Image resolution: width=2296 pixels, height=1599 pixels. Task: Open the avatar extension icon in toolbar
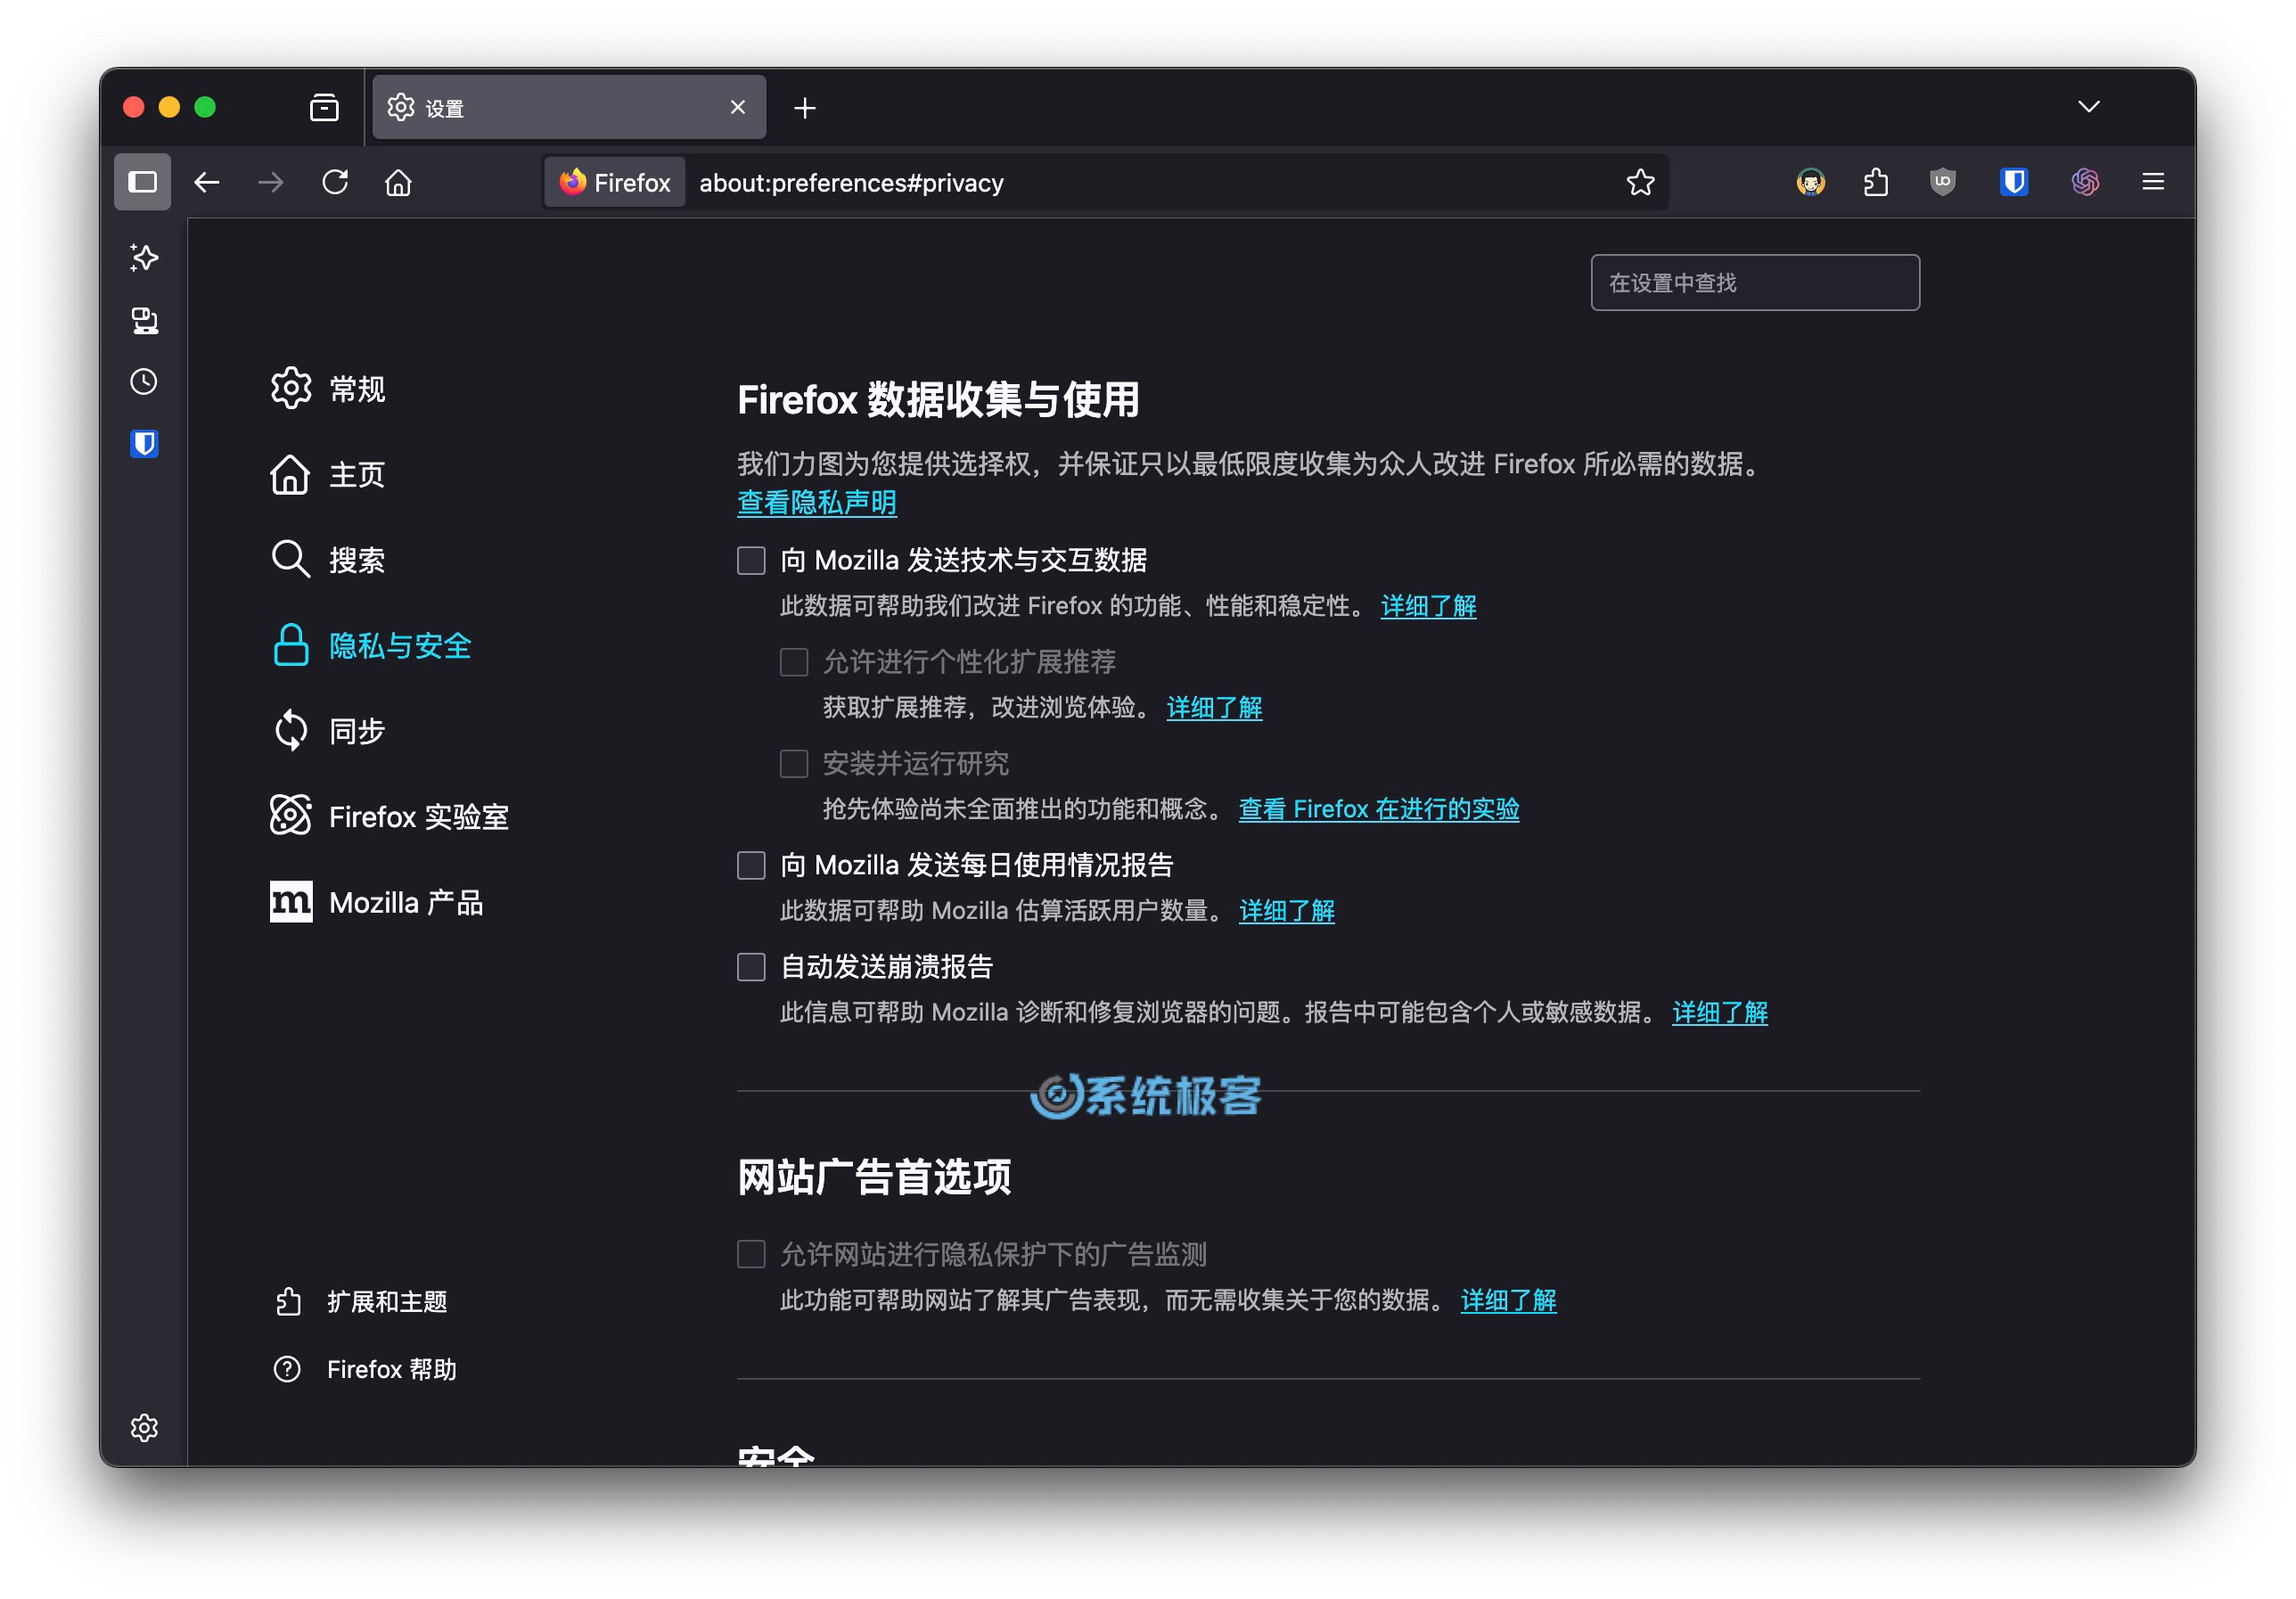[x=1811, y=182]
